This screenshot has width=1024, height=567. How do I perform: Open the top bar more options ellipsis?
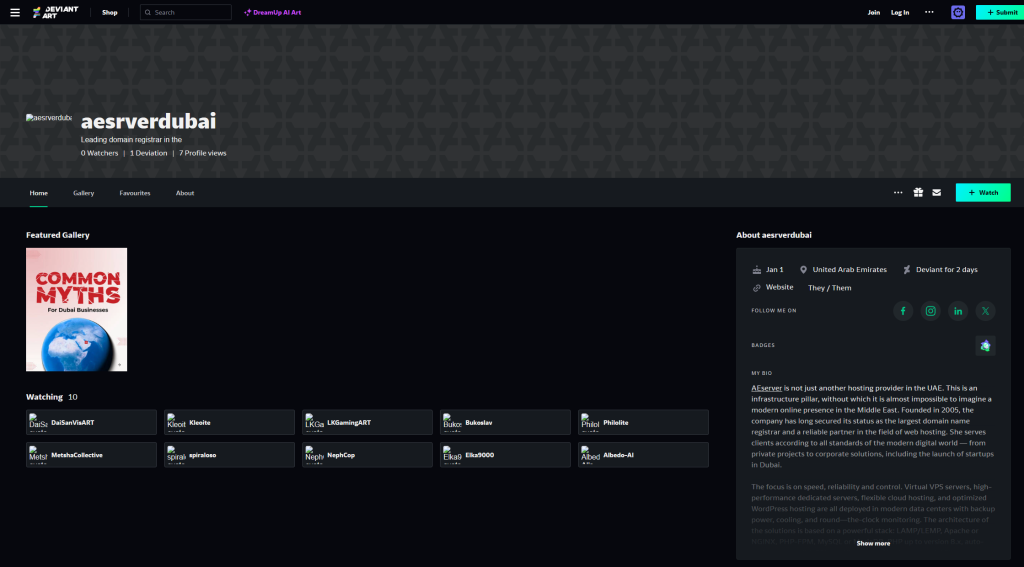coord(929,12)
